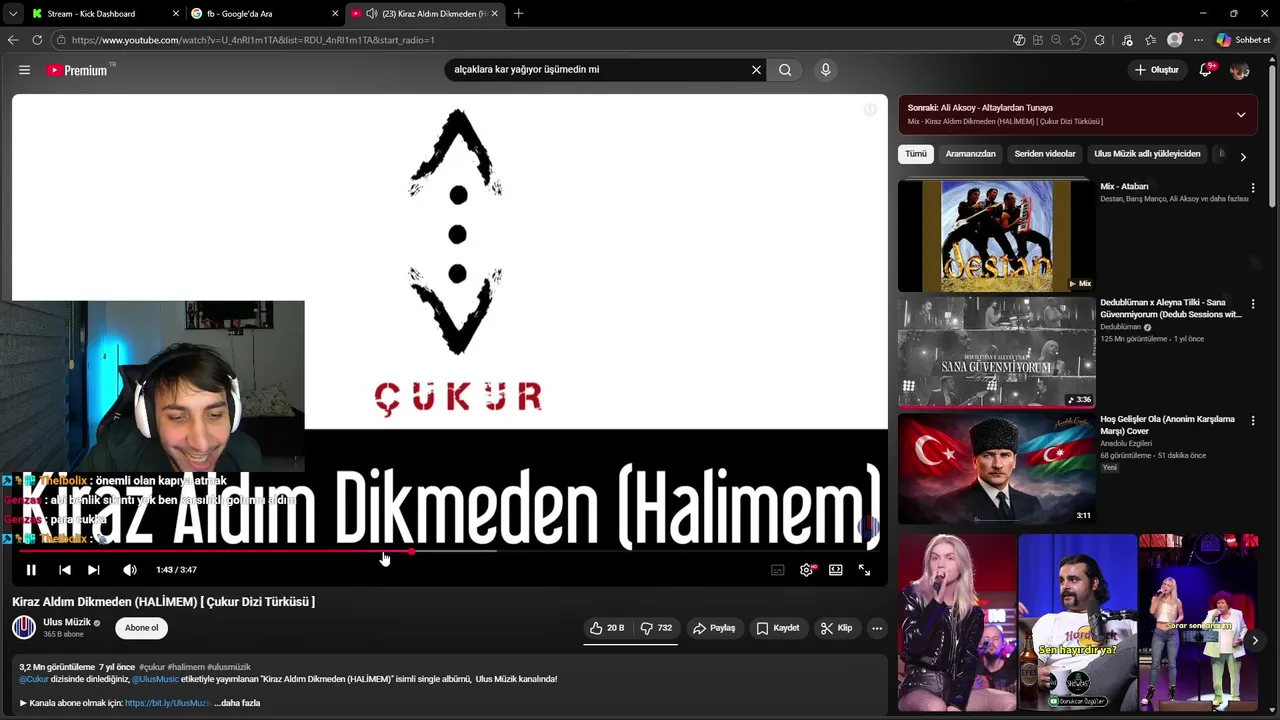
Task: Select the Tümü filter chip
Action: pyautogui.click(x=916, y=154)
